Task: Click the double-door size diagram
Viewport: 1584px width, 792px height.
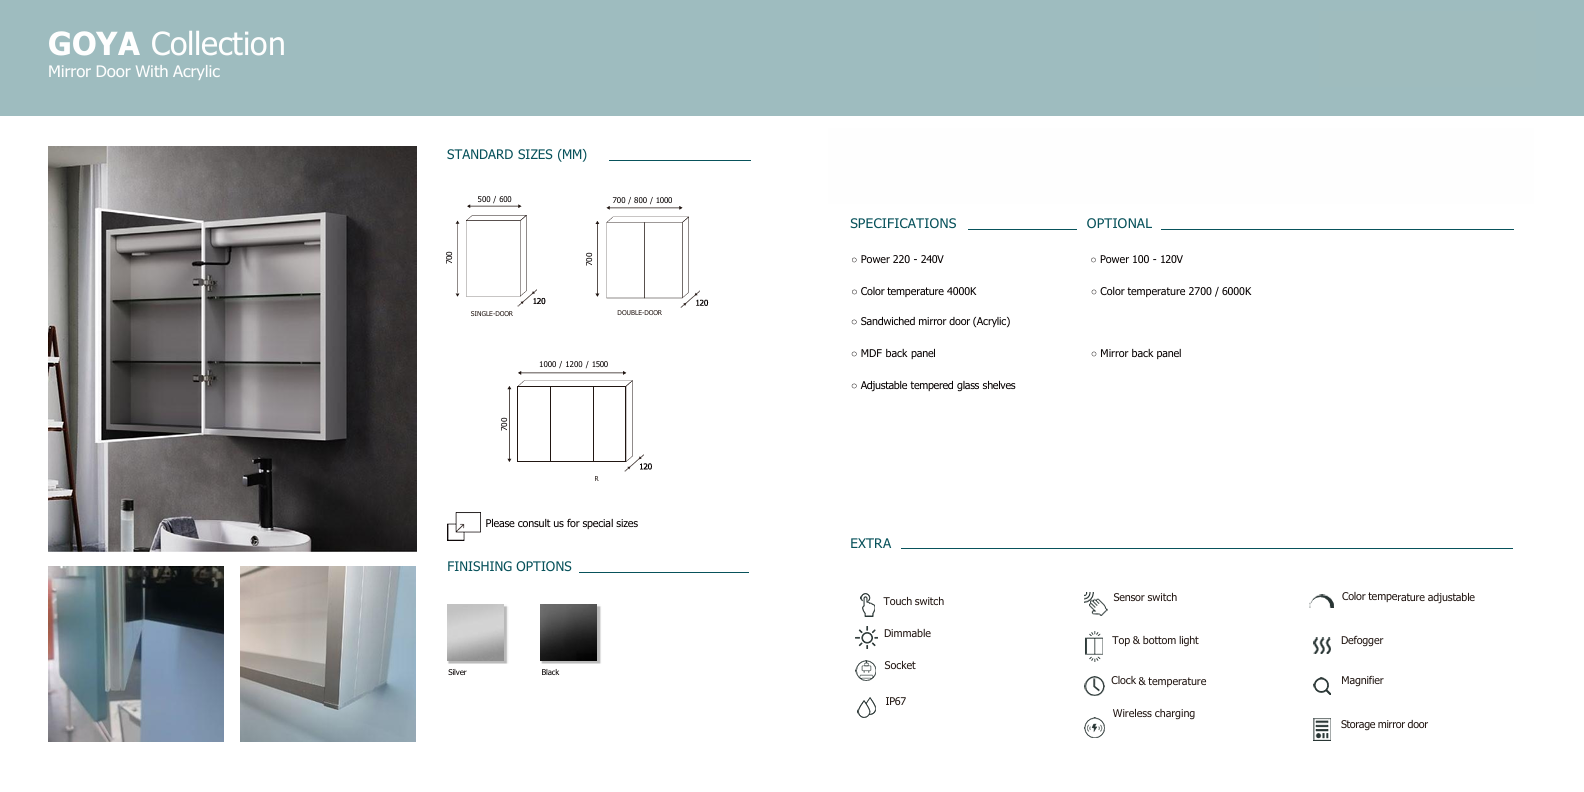Action: (646, 258)
